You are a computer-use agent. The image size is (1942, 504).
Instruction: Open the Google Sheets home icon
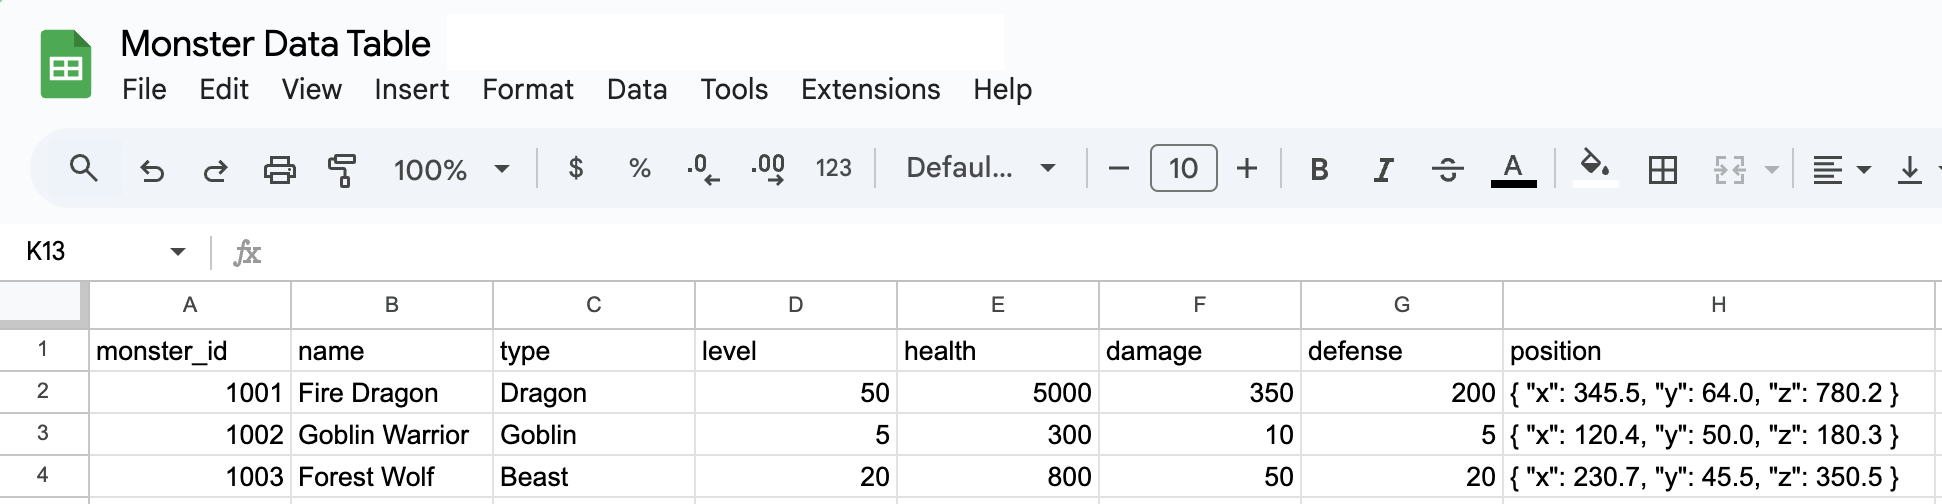(x=66, y=65)
